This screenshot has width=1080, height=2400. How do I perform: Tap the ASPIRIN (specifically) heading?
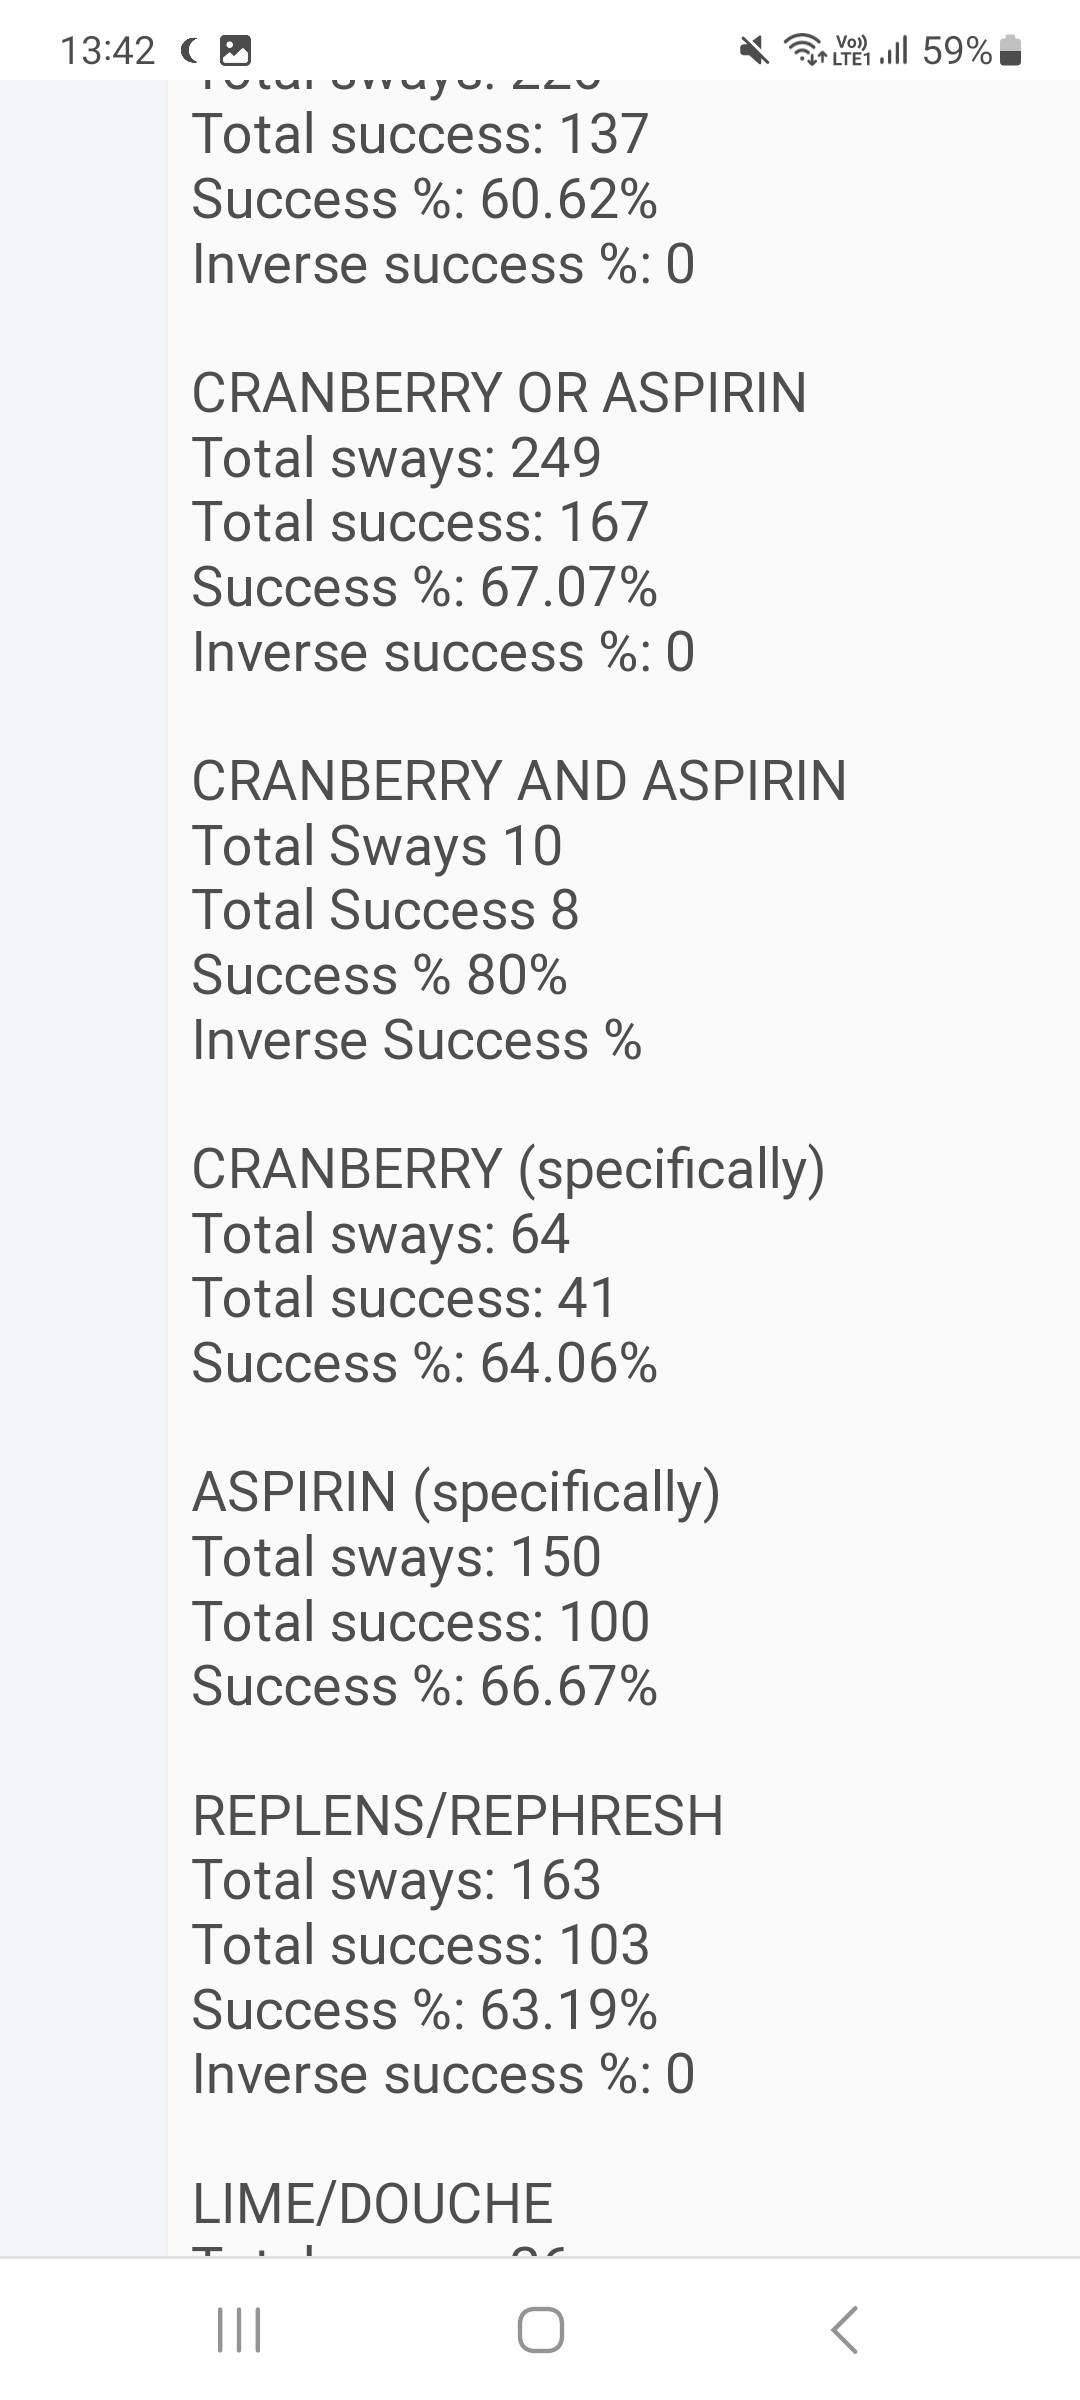coord(456,1492)
